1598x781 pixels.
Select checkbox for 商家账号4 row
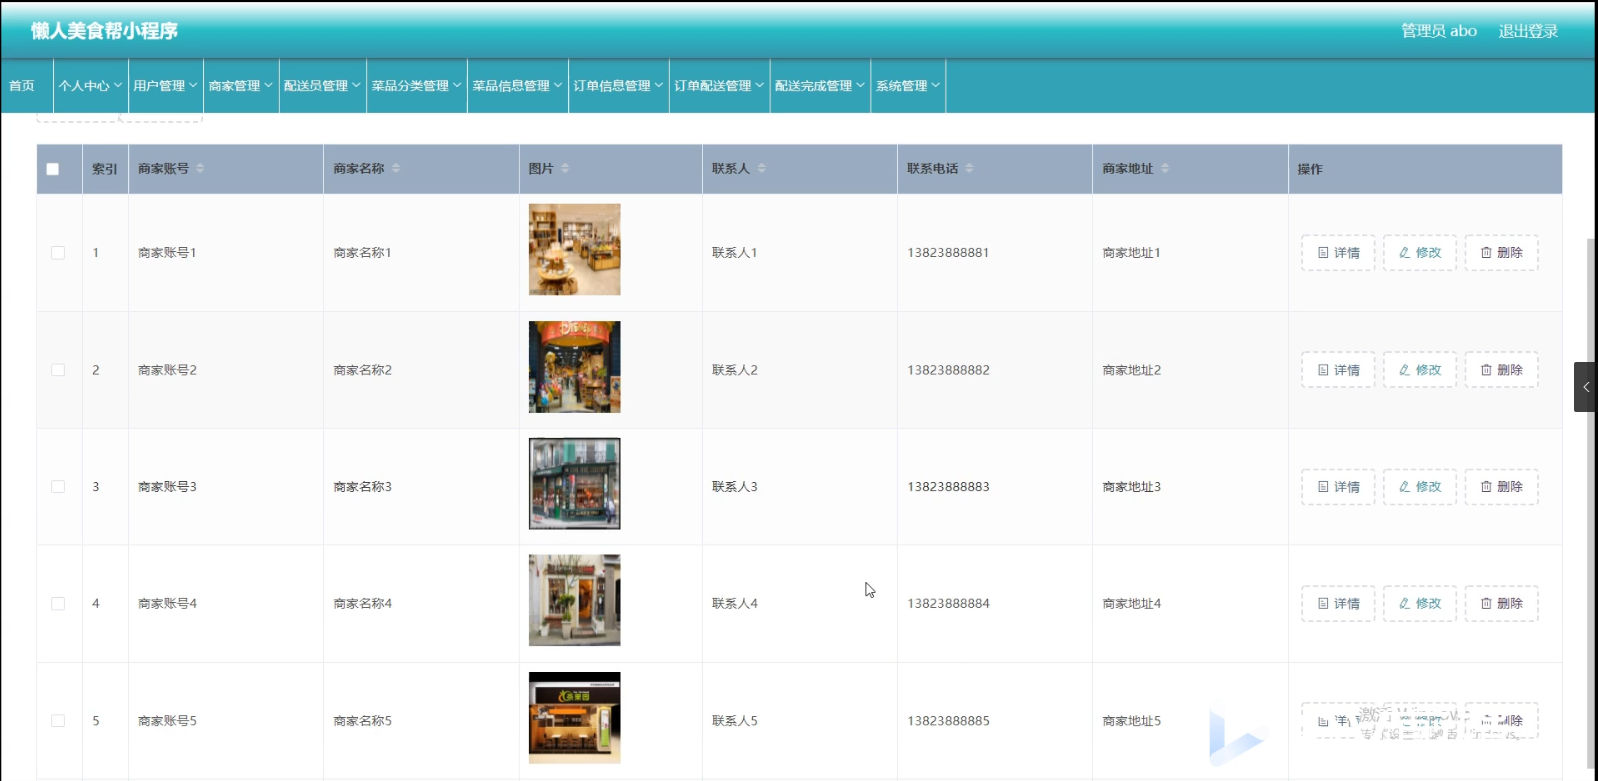pyautogui.click(x=58, y=604)
